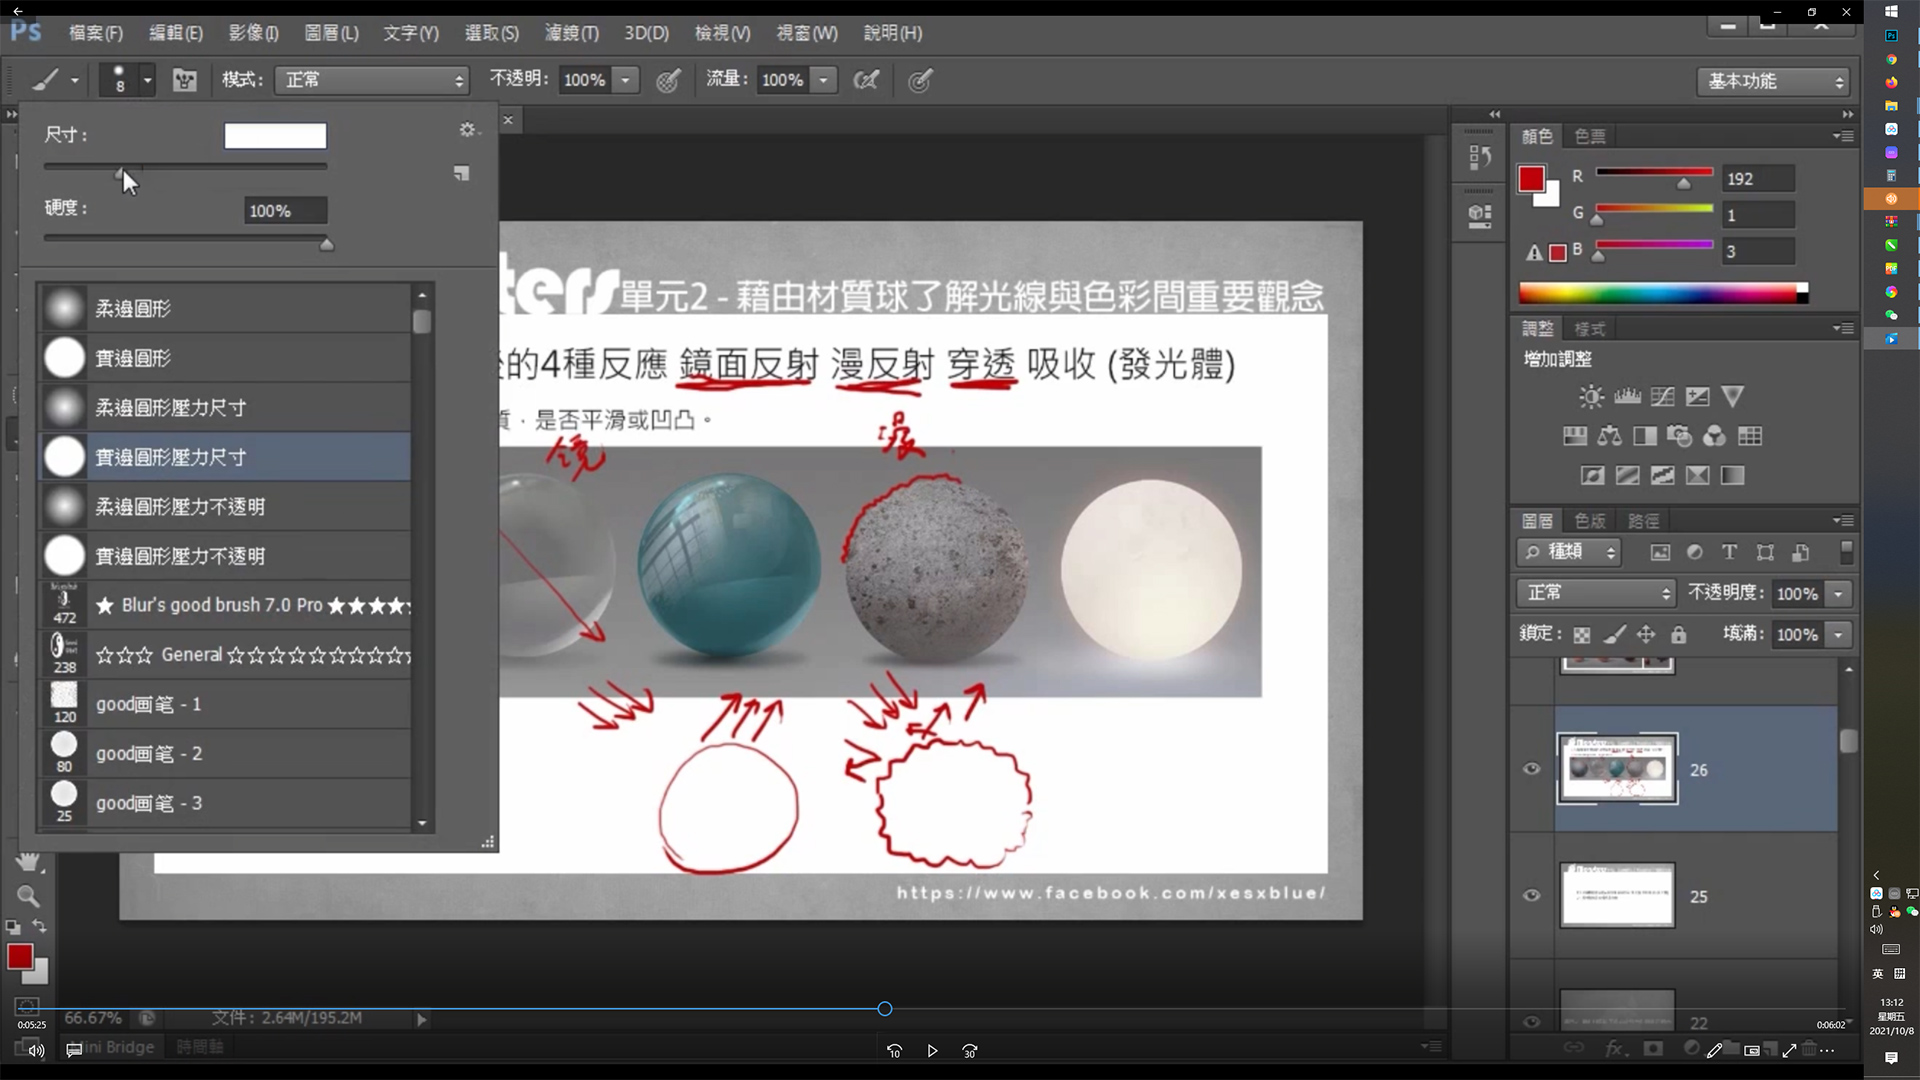This screenshot has width=1920, height=1080.
Task: Select the 柔邊圓形 brush preset
Action: tap(225, 309)
